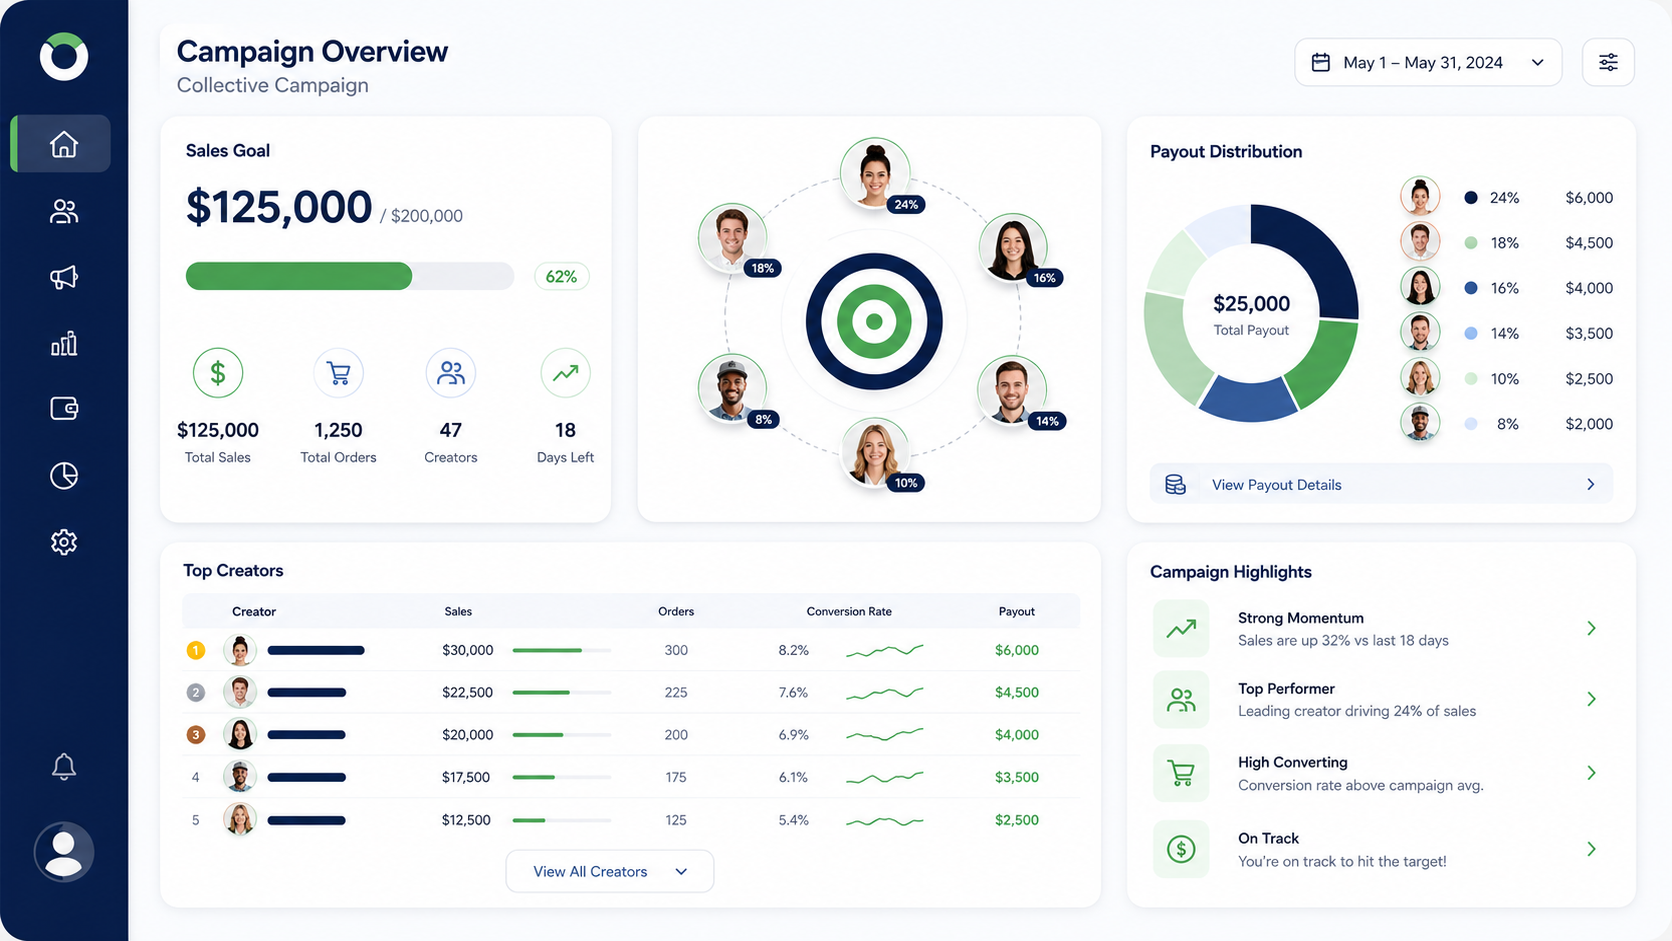Screen dimensions: 1672x941
Task: Click the rank 5 creator avatar in table
Action: pos(240,820)
